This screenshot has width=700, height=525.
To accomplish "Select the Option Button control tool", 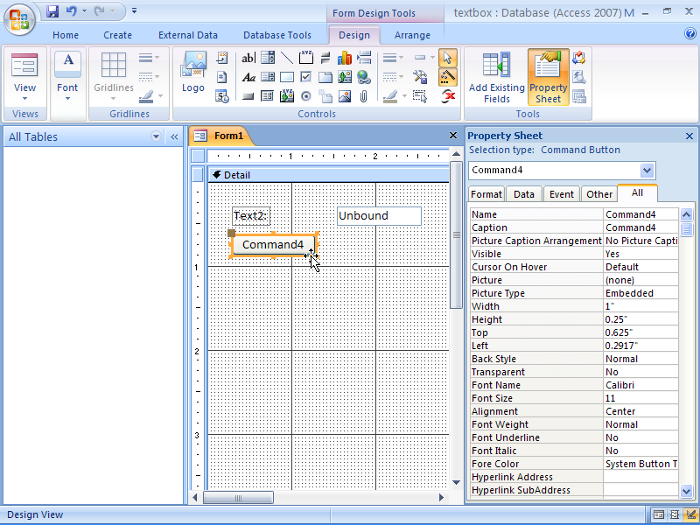I will [x=306, y=96].
